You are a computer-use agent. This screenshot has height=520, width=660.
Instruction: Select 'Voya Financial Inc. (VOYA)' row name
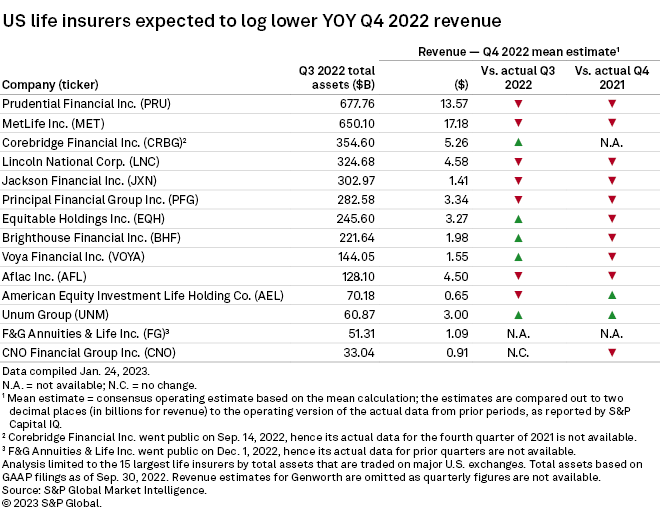(73, 257)
